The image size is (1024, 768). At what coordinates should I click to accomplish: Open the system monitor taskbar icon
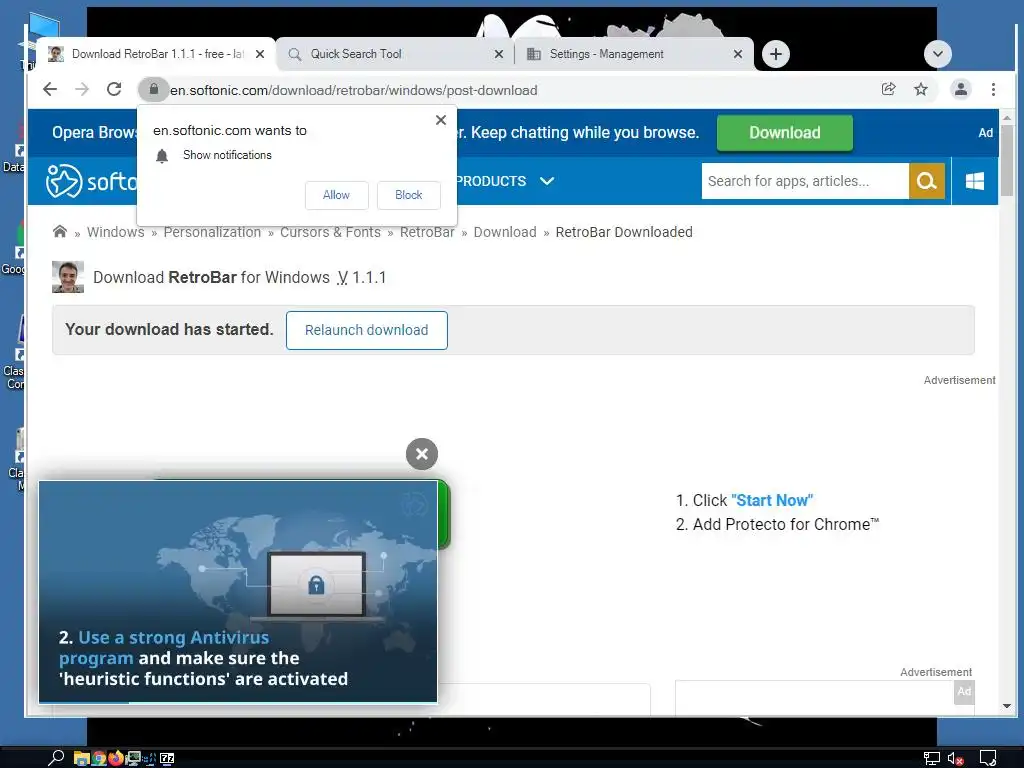133,758
